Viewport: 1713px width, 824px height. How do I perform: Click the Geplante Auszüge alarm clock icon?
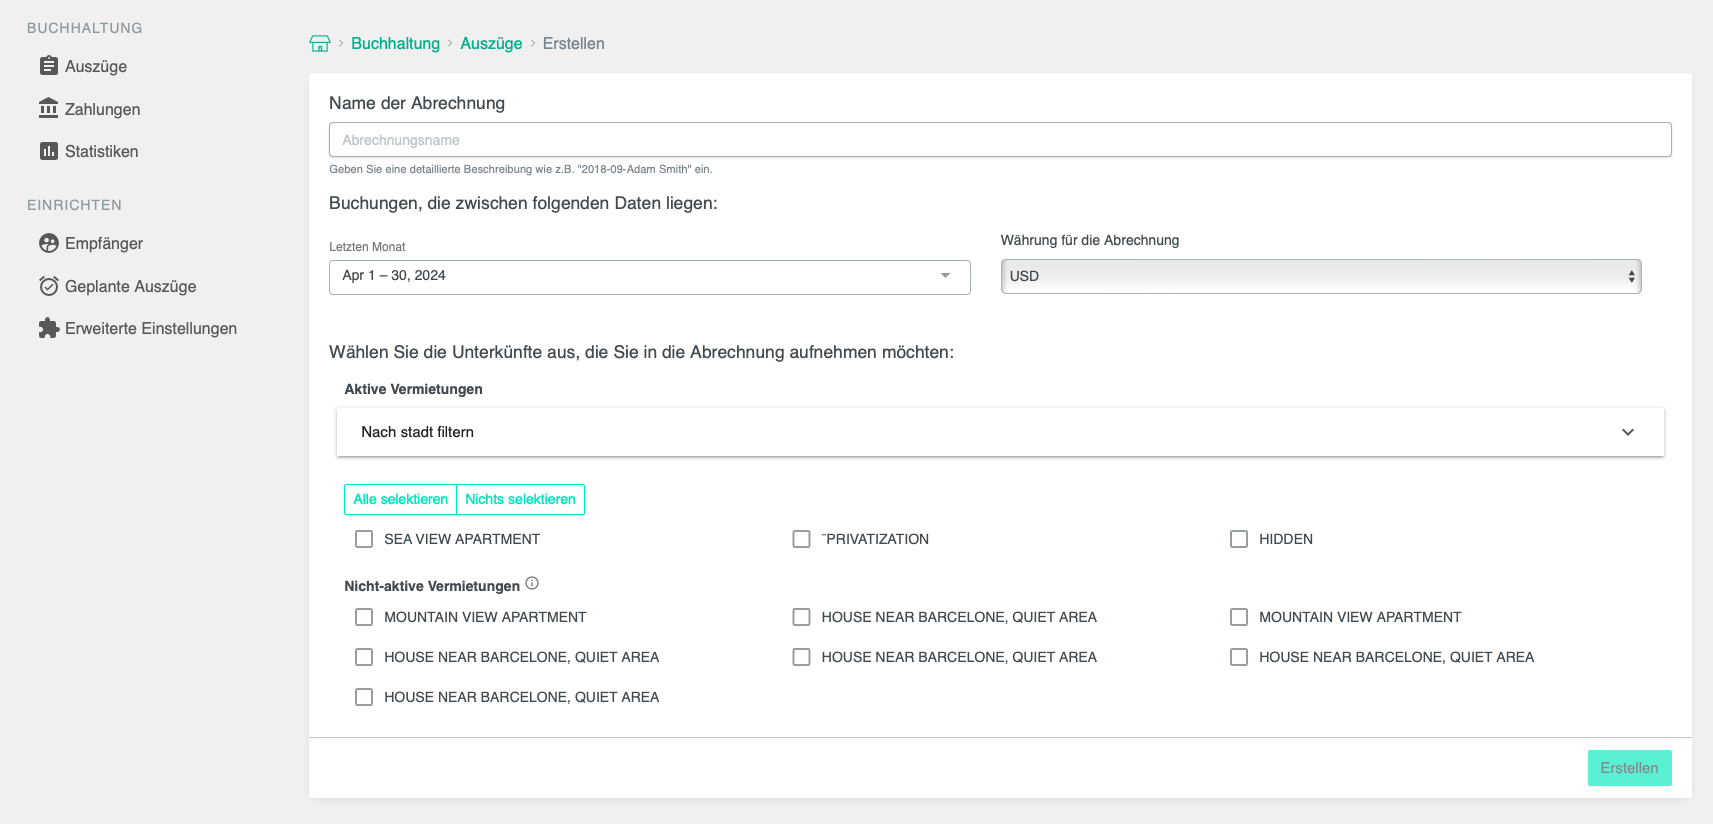[x=48, y=286]
